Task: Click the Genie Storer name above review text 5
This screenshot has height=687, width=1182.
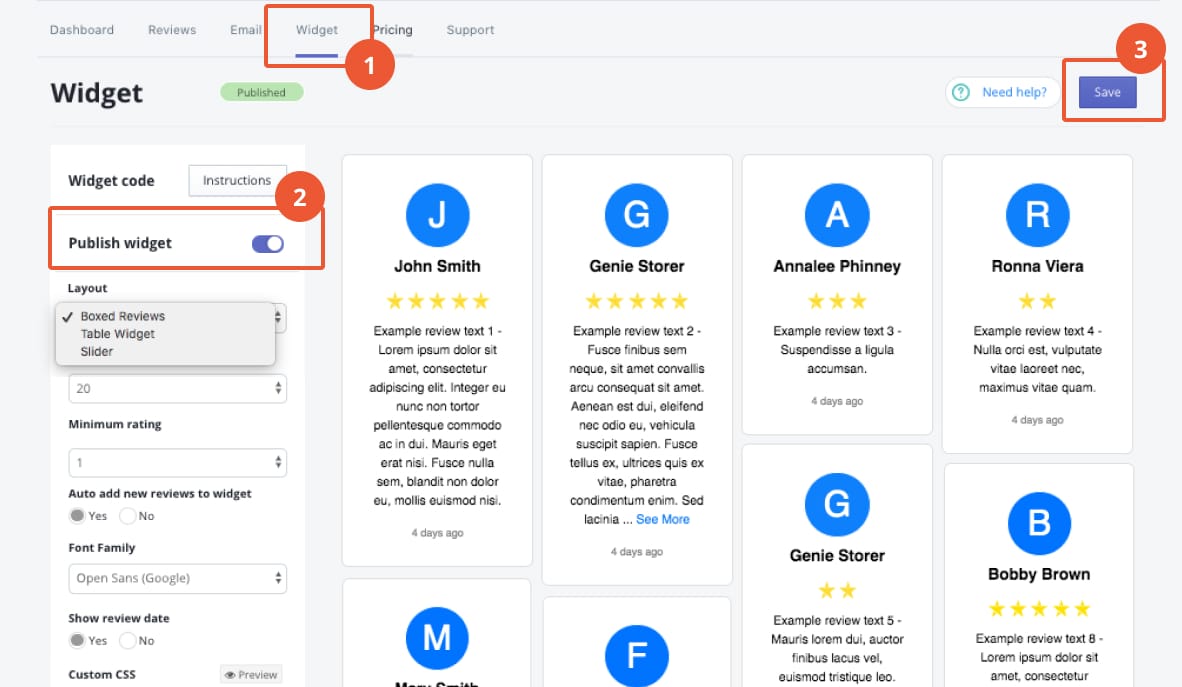Action: [837, 556]
